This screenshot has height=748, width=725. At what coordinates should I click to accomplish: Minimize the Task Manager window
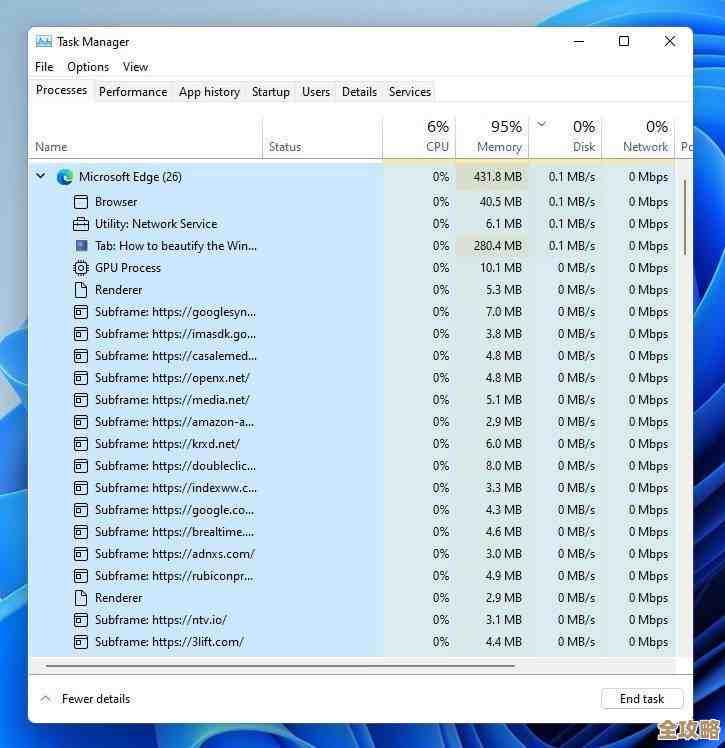(x=579, y=42)
